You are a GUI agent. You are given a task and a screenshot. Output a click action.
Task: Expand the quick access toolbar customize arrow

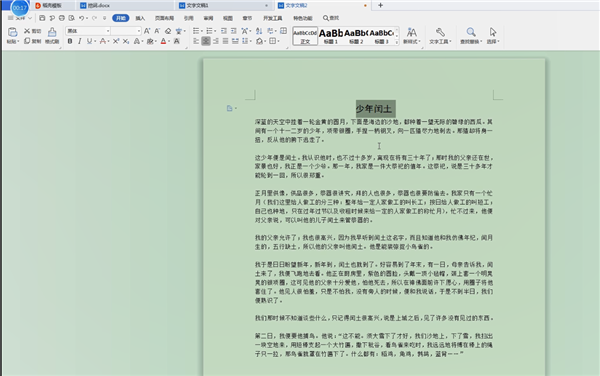[x=104, y=18]
